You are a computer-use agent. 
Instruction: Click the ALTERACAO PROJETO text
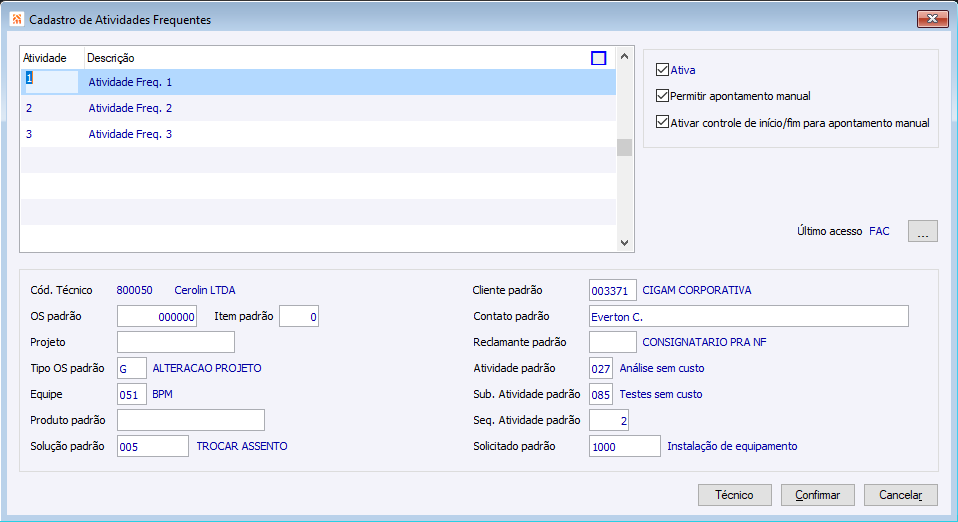coord(207,368)
